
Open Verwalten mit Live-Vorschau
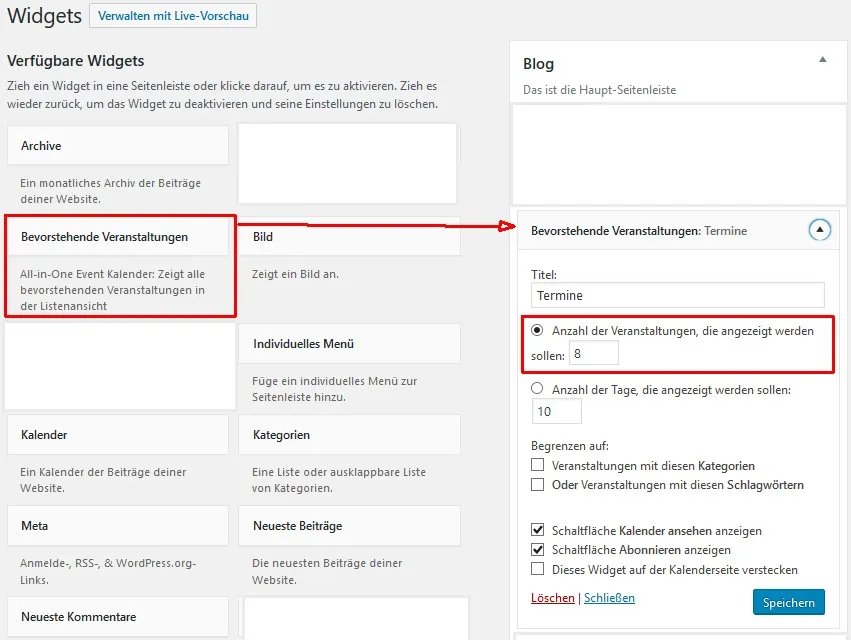pyautogui.click(x=173, y=16)
